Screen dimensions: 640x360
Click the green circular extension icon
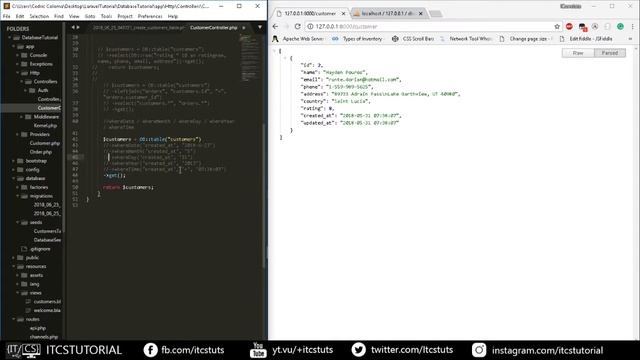coord(620,27)
